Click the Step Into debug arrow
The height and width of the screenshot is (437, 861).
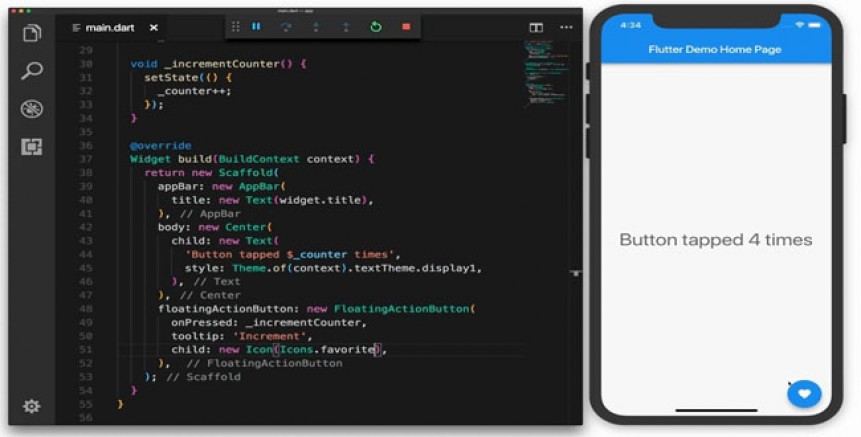click(x=316, y=27)
